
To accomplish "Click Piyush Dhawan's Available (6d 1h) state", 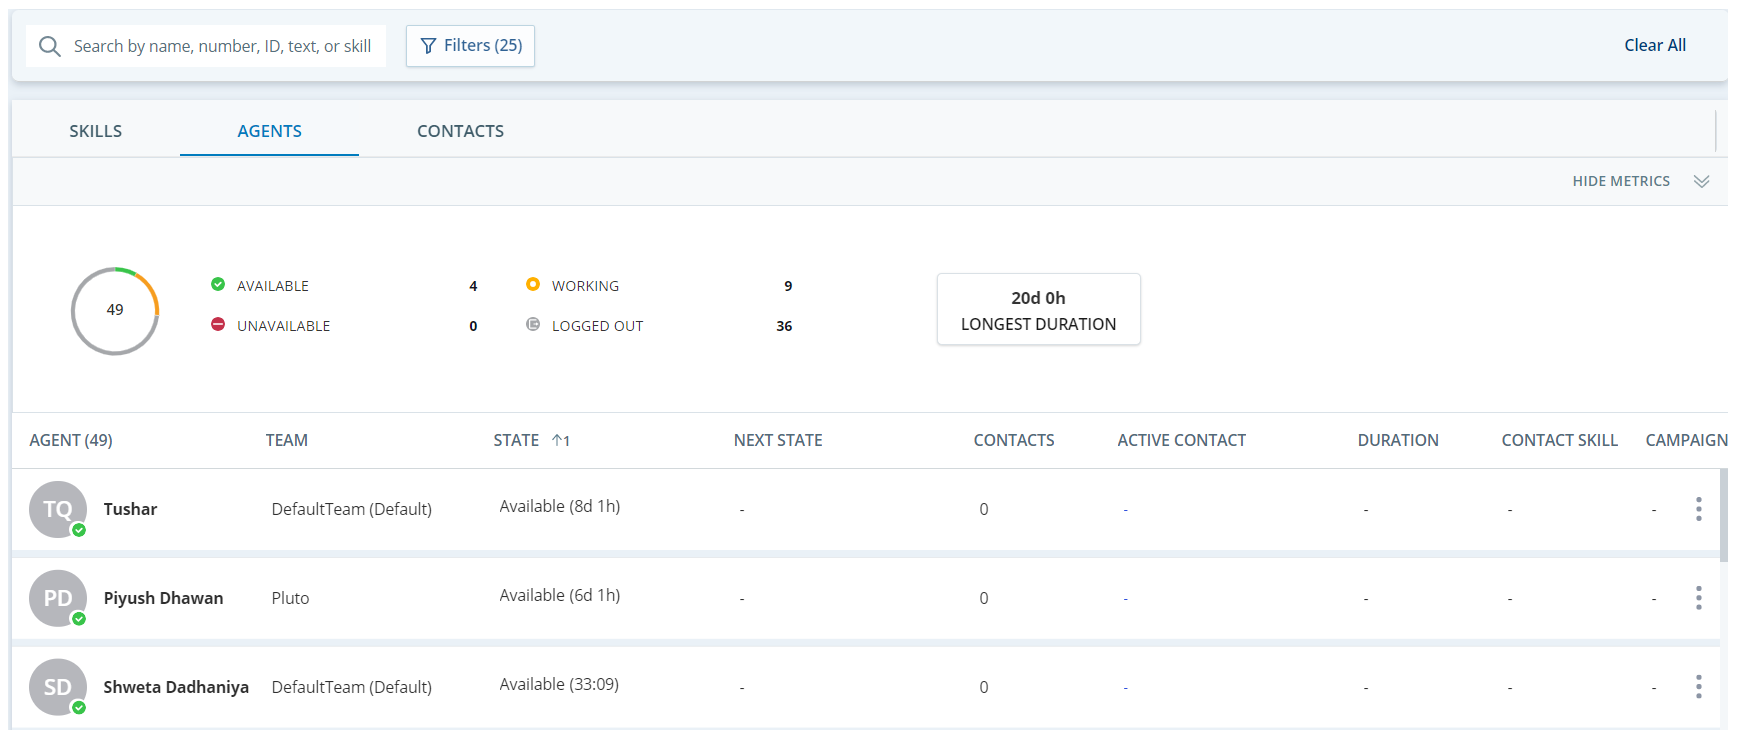I will (x=560, y=596).
